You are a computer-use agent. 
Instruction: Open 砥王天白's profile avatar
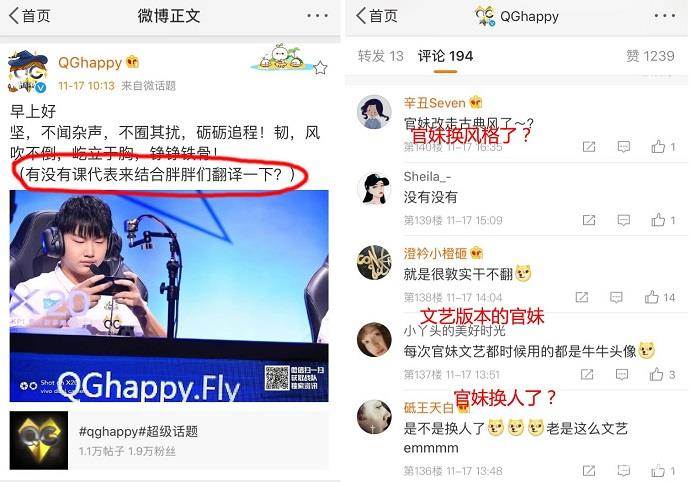(x=374, y=416)
